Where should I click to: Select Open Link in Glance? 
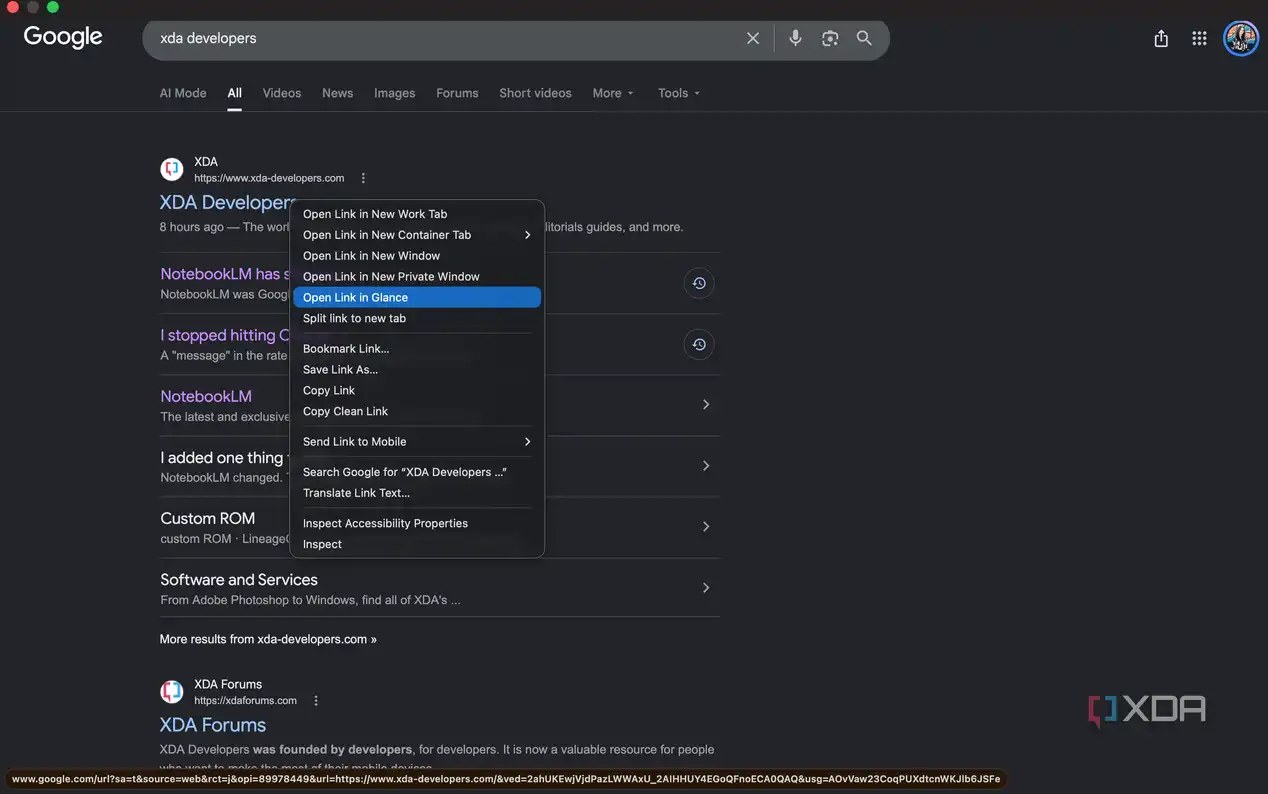[417, 297]
